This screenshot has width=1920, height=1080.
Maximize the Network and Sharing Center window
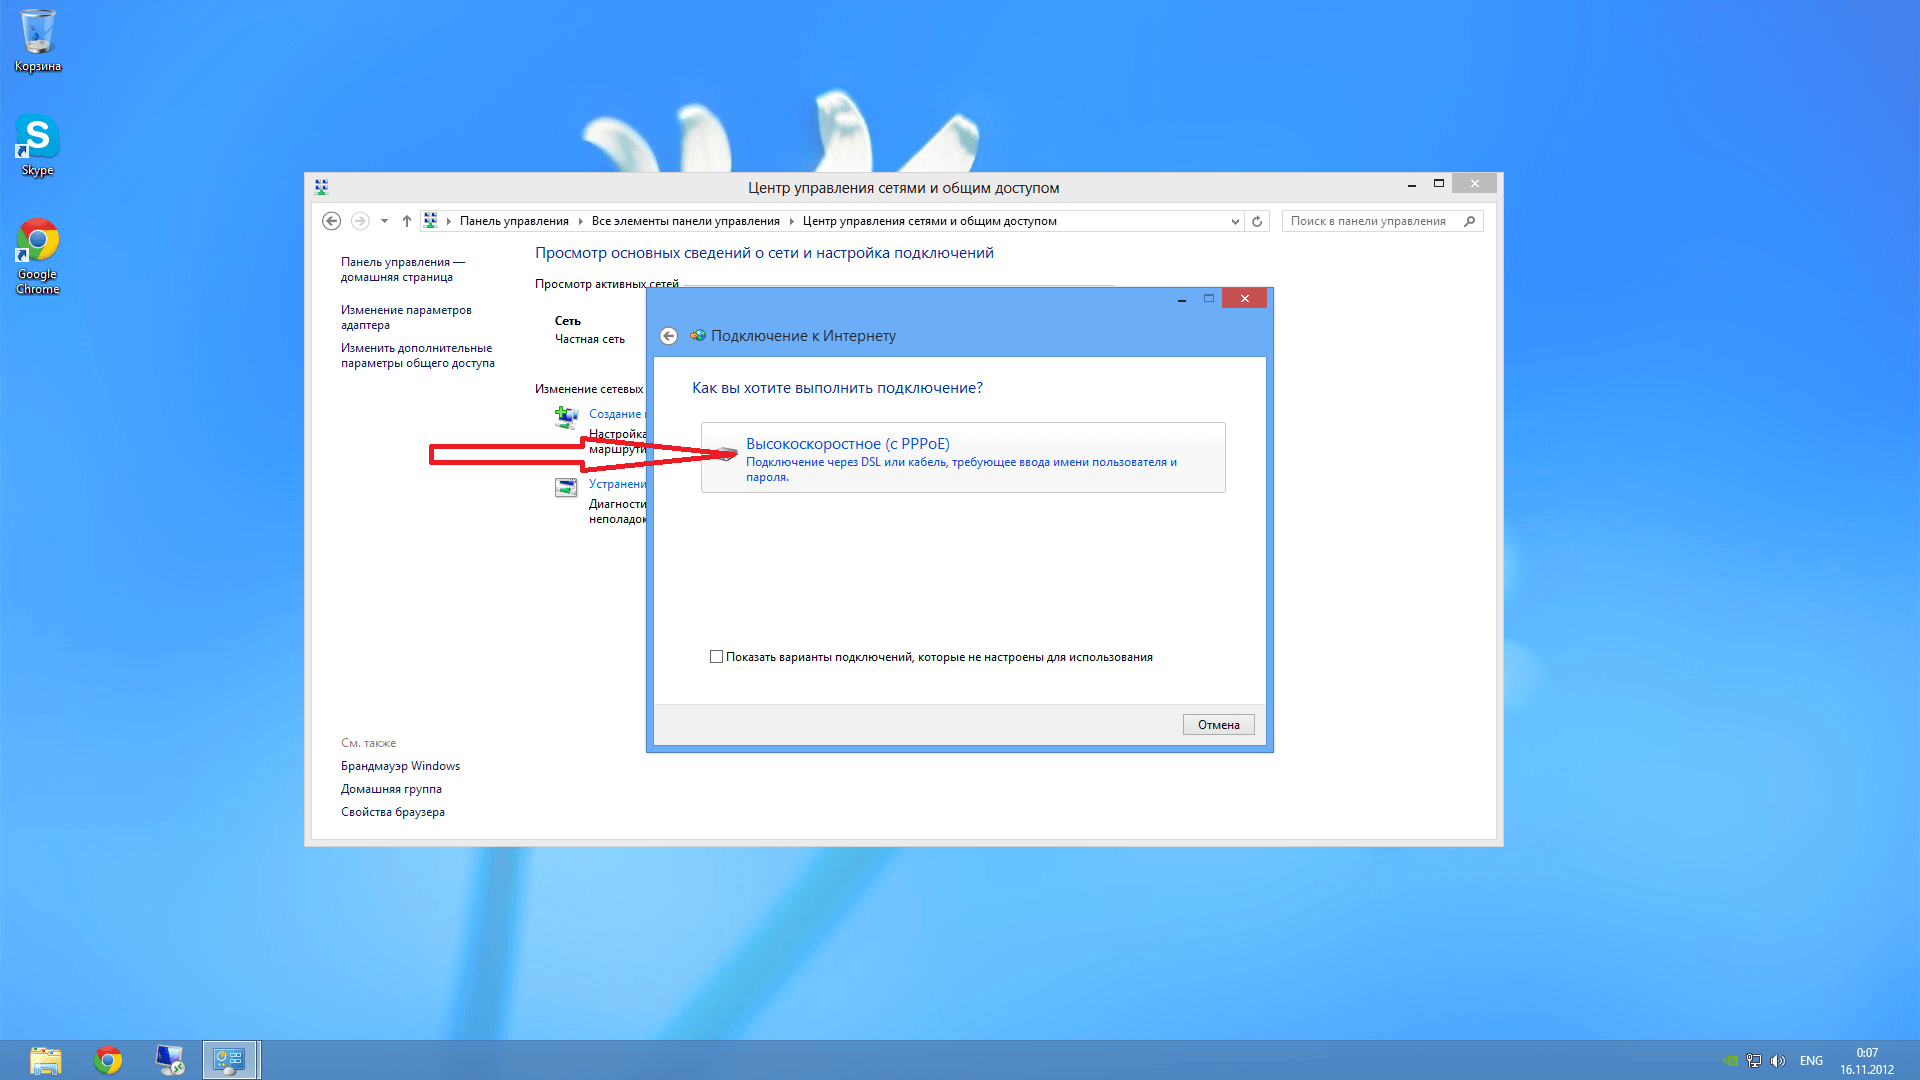click(1439, 184)
